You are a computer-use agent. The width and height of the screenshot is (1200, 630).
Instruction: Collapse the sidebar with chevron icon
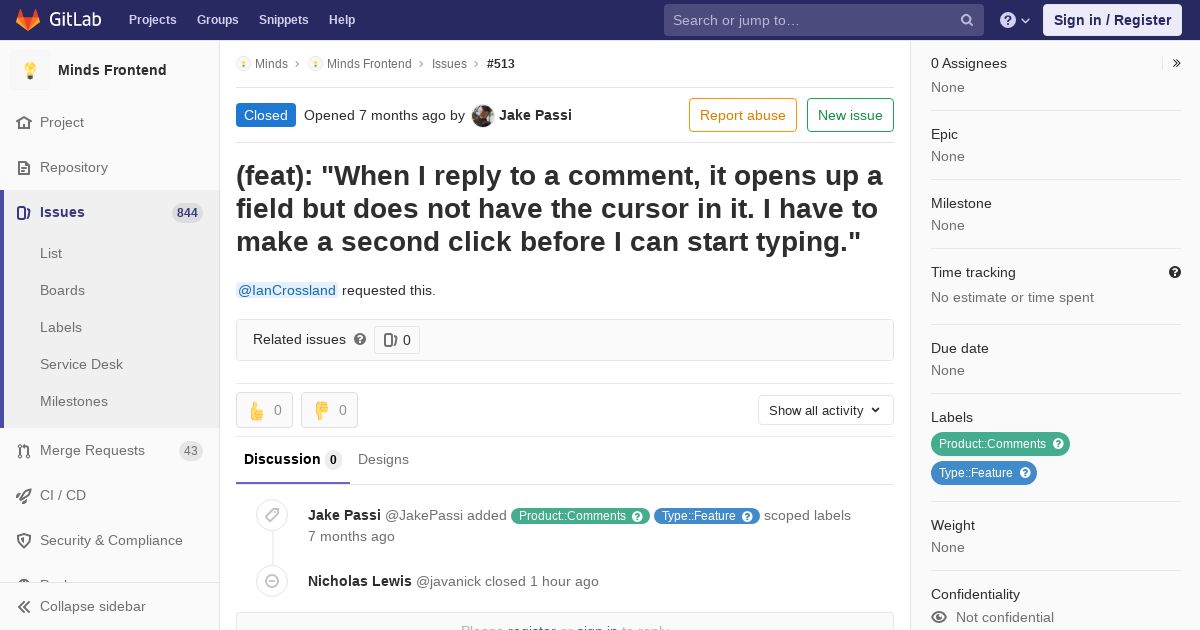click(x=24, y=607)
